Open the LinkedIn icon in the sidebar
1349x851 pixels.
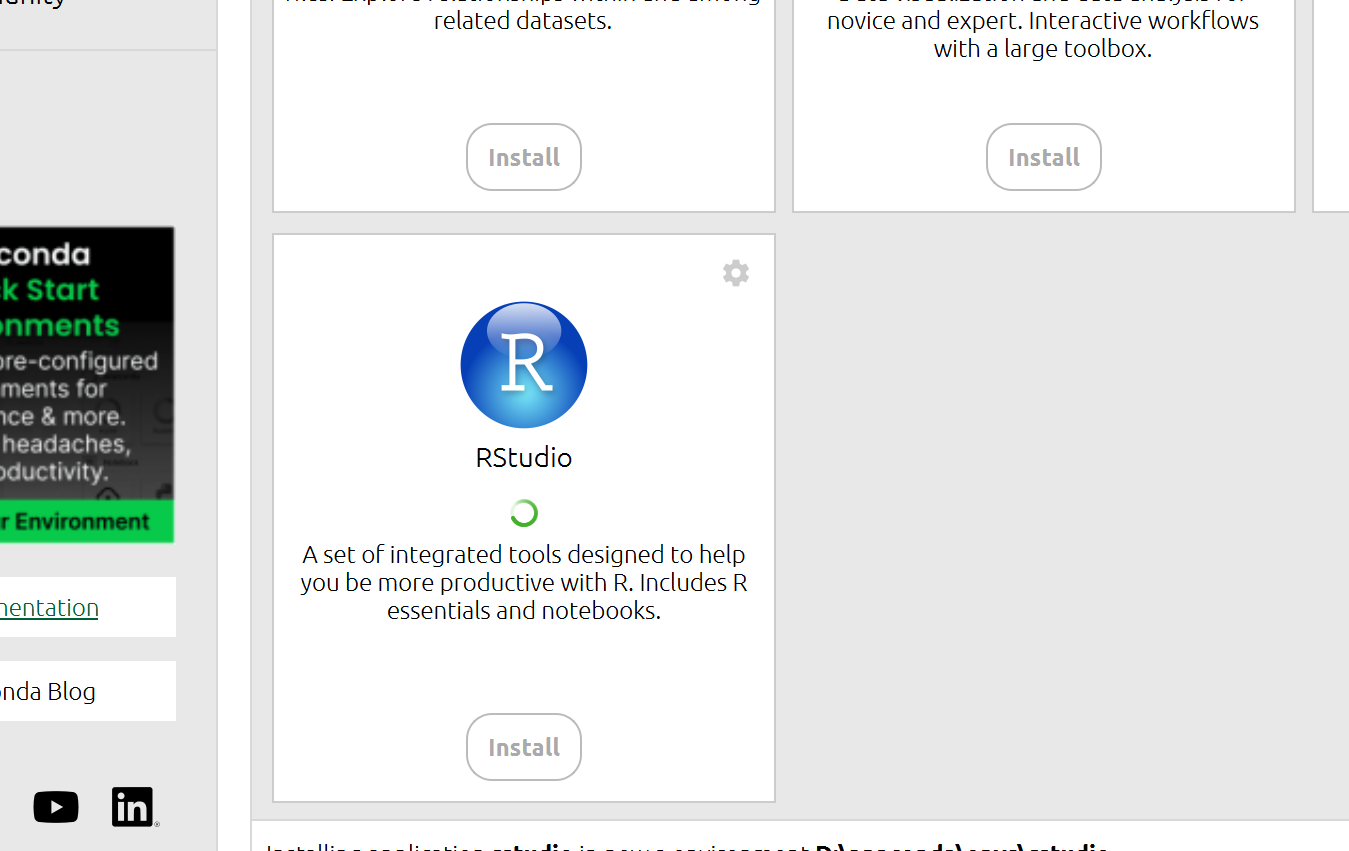click(x=134, y=807)
